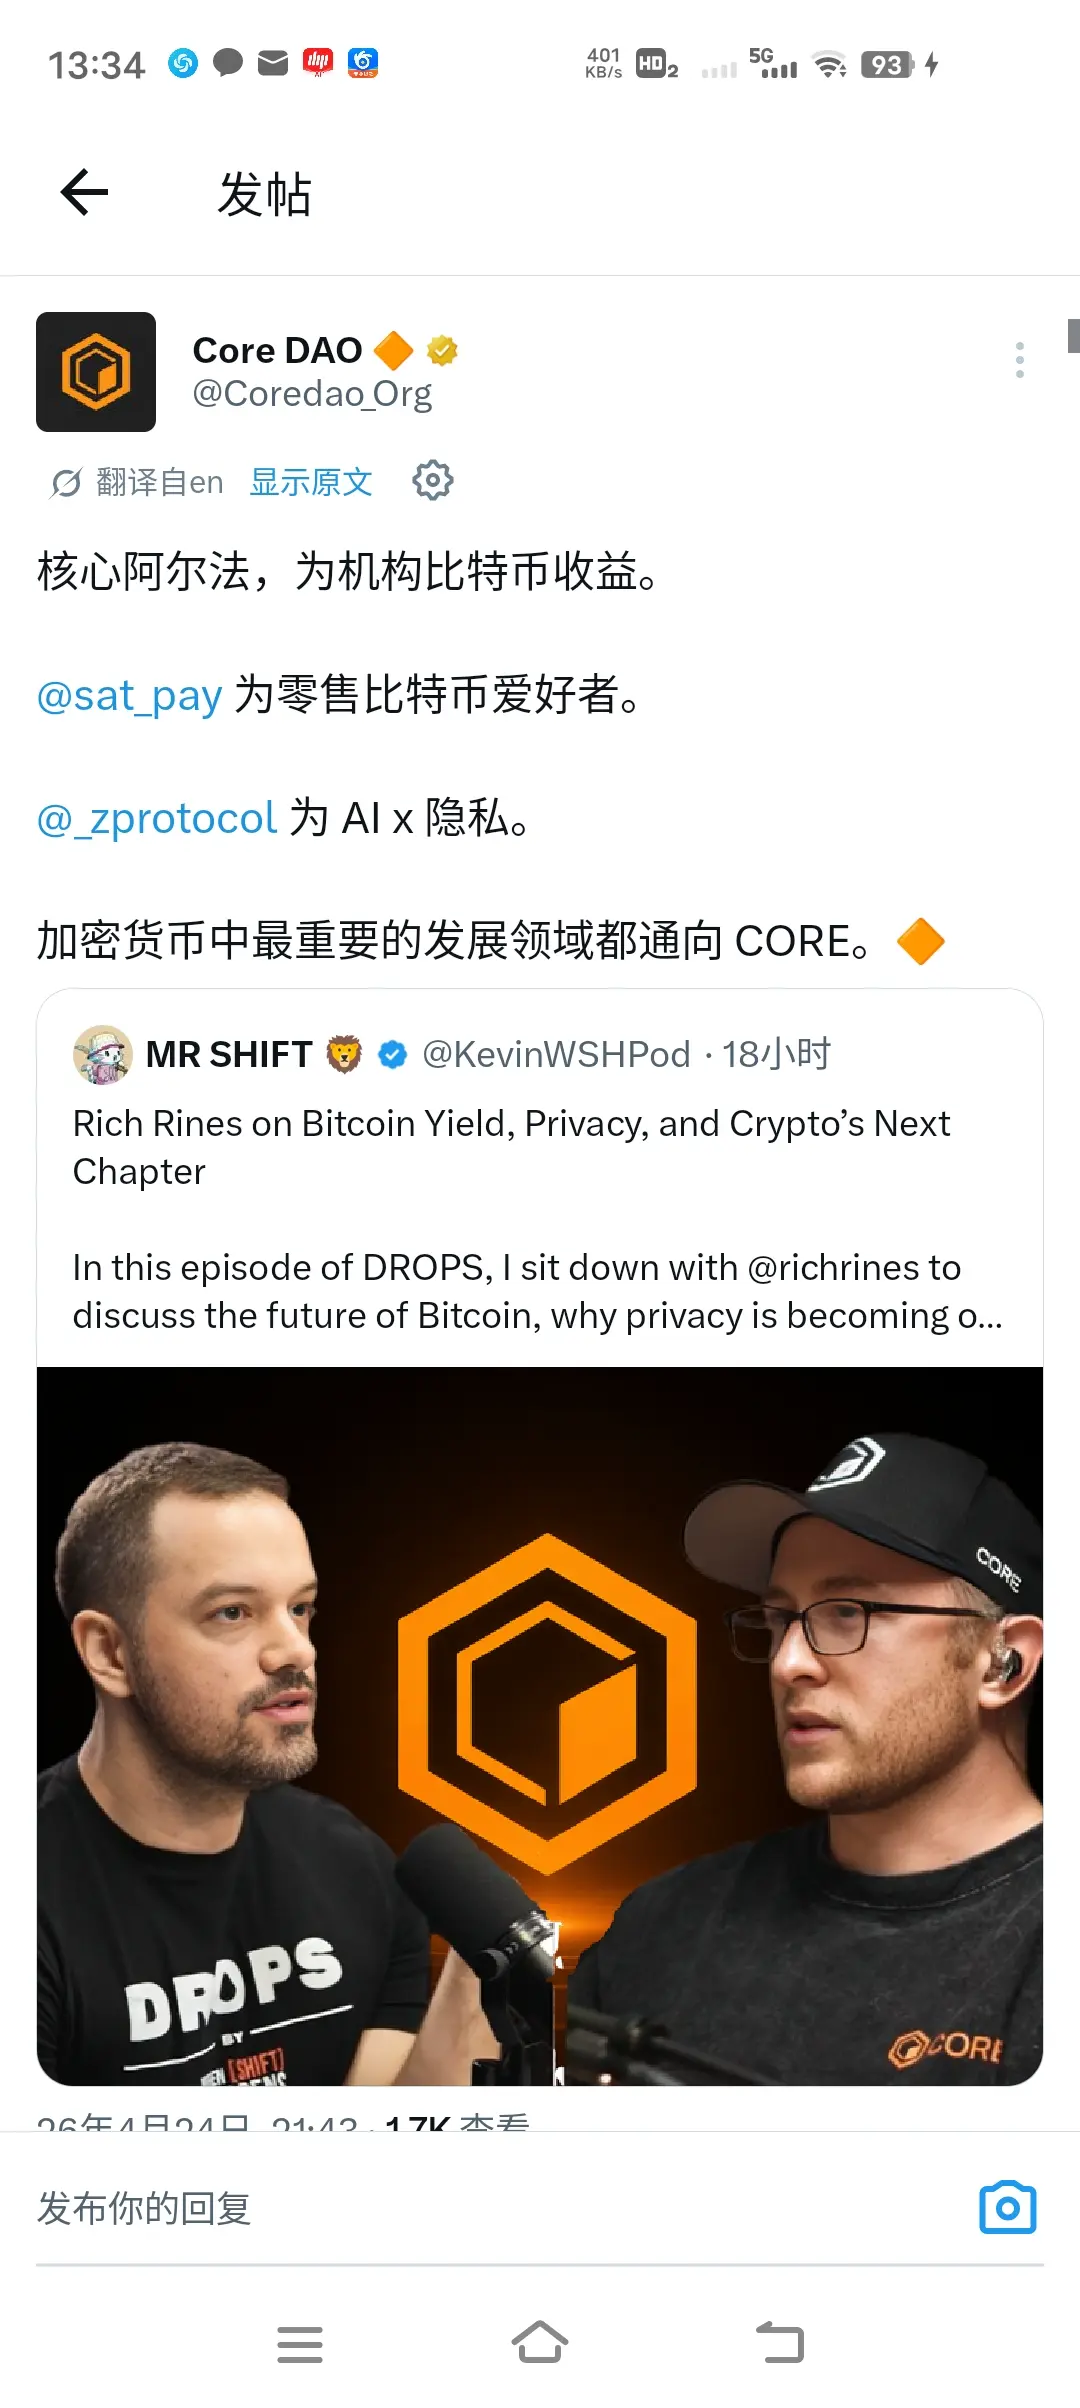The height and width of the screenshot is (2408, 1080).
Task: Open the @_zprotocol mention link
Action: (x=156, y=818)
